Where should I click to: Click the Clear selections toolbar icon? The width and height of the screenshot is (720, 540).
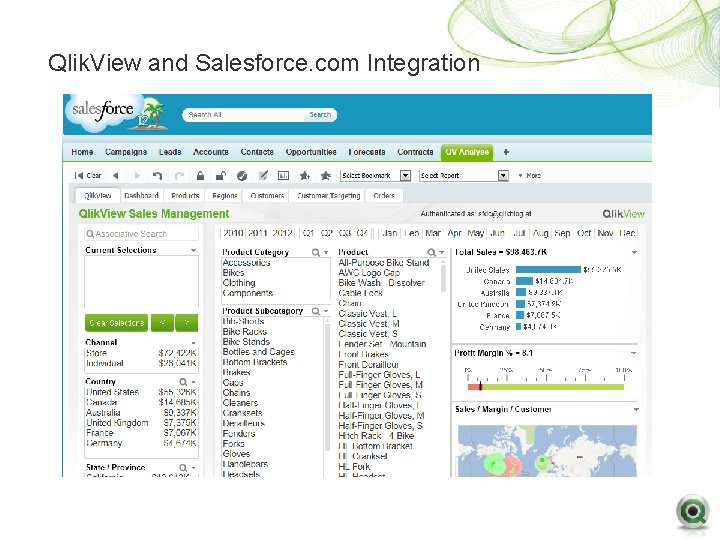coord(88,175)
